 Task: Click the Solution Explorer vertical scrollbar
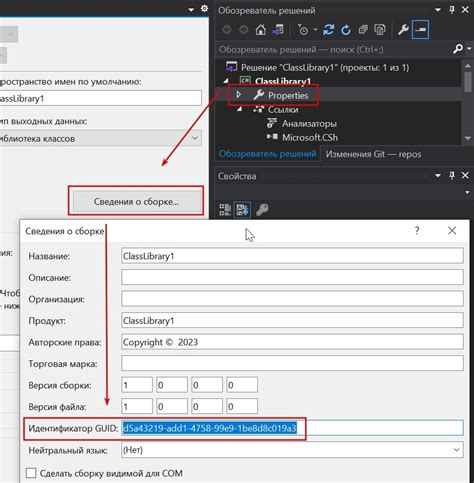[468, 102]
